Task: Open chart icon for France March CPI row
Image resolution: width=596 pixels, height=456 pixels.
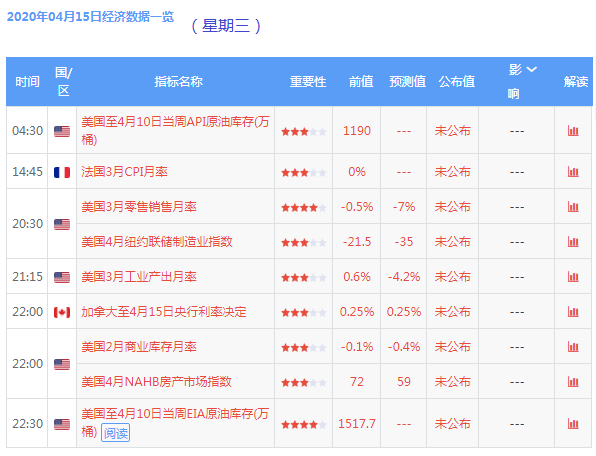Action: pos(573,172)
